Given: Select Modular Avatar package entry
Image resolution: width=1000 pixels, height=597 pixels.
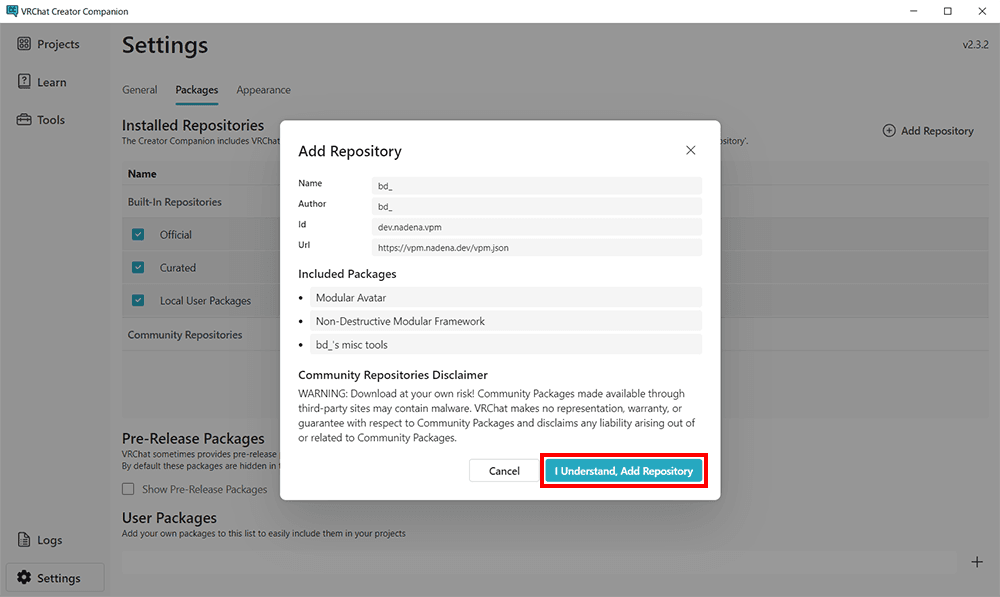Looking at the screenshot, I should [x=506, y=297].
